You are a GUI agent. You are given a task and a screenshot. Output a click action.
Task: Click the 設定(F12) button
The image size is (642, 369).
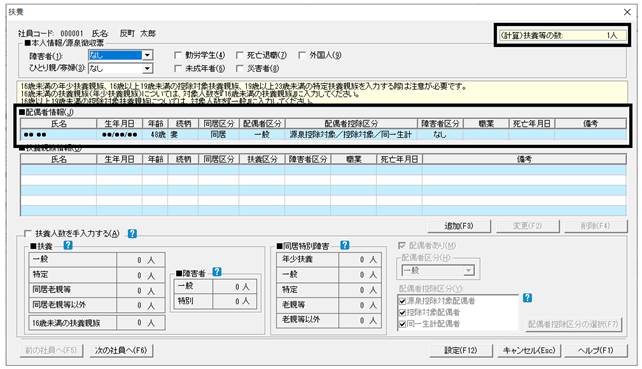point(461,350)
